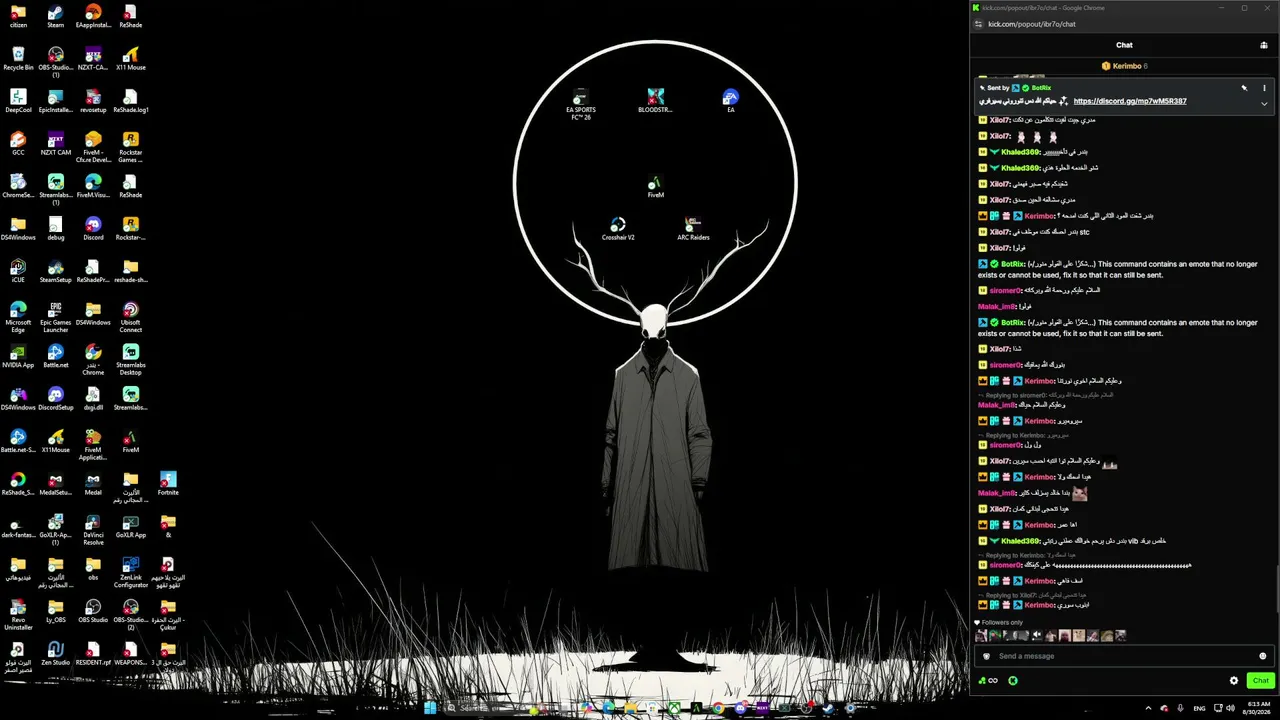
Task: Open the debug file on the desktop
Action: (56, 229)
